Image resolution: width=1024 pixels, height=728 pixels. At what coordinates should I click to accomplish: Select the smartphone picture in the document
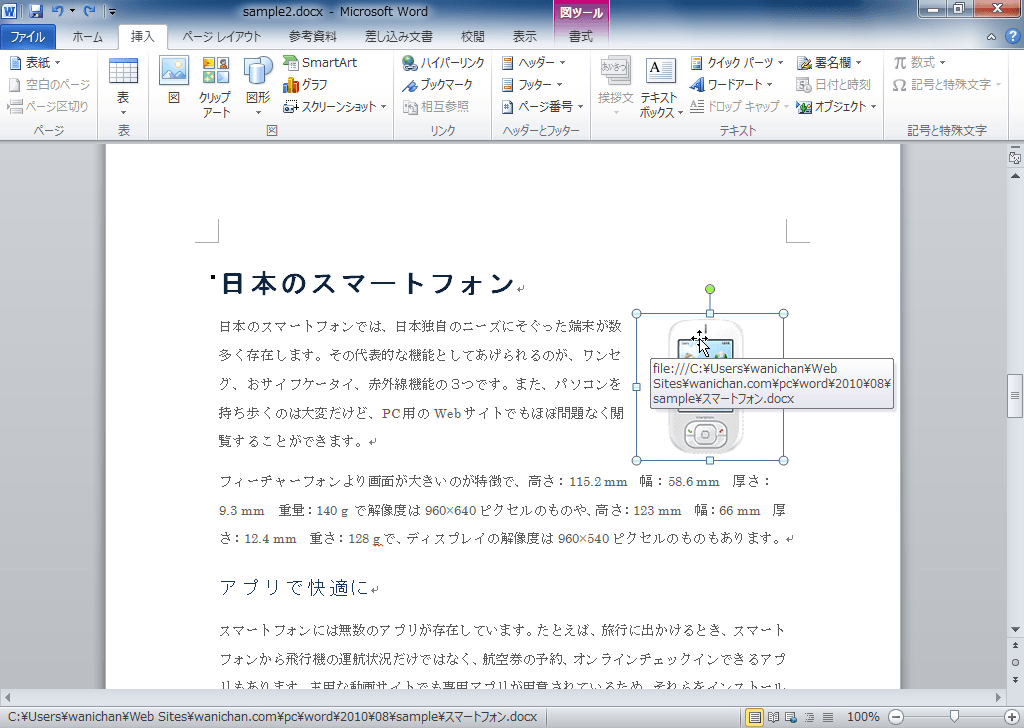710,387
